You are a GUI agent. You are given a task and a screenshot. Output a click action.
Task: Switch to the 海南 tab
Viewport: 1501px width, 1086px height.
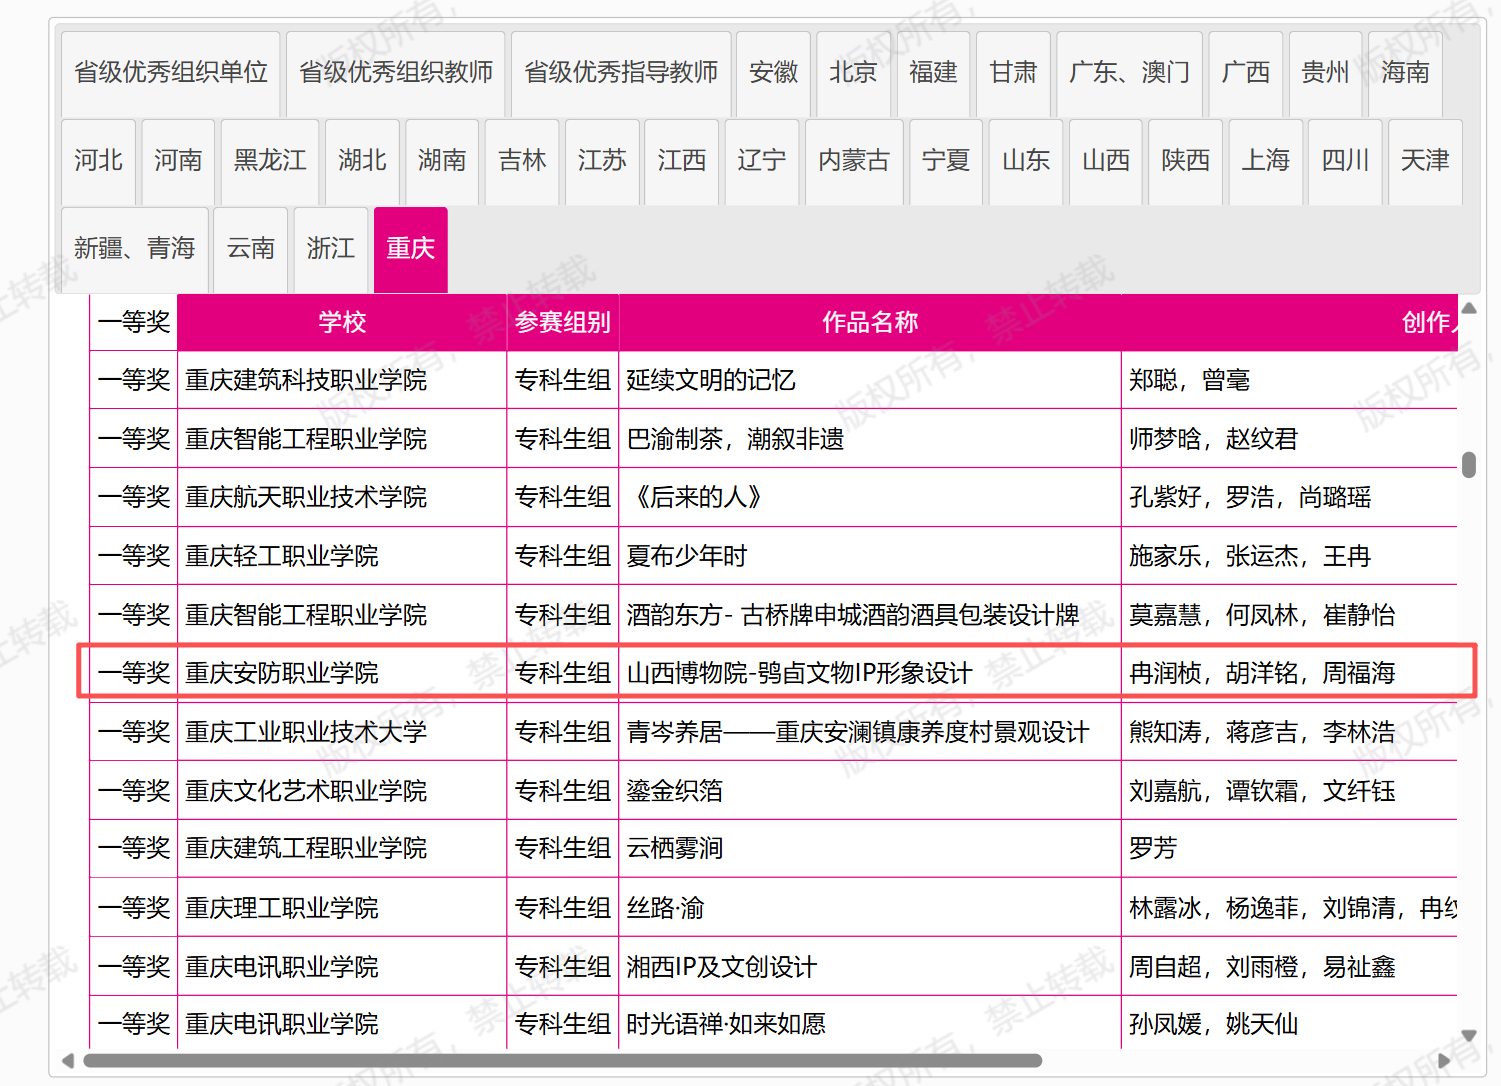click(1405, 73)
